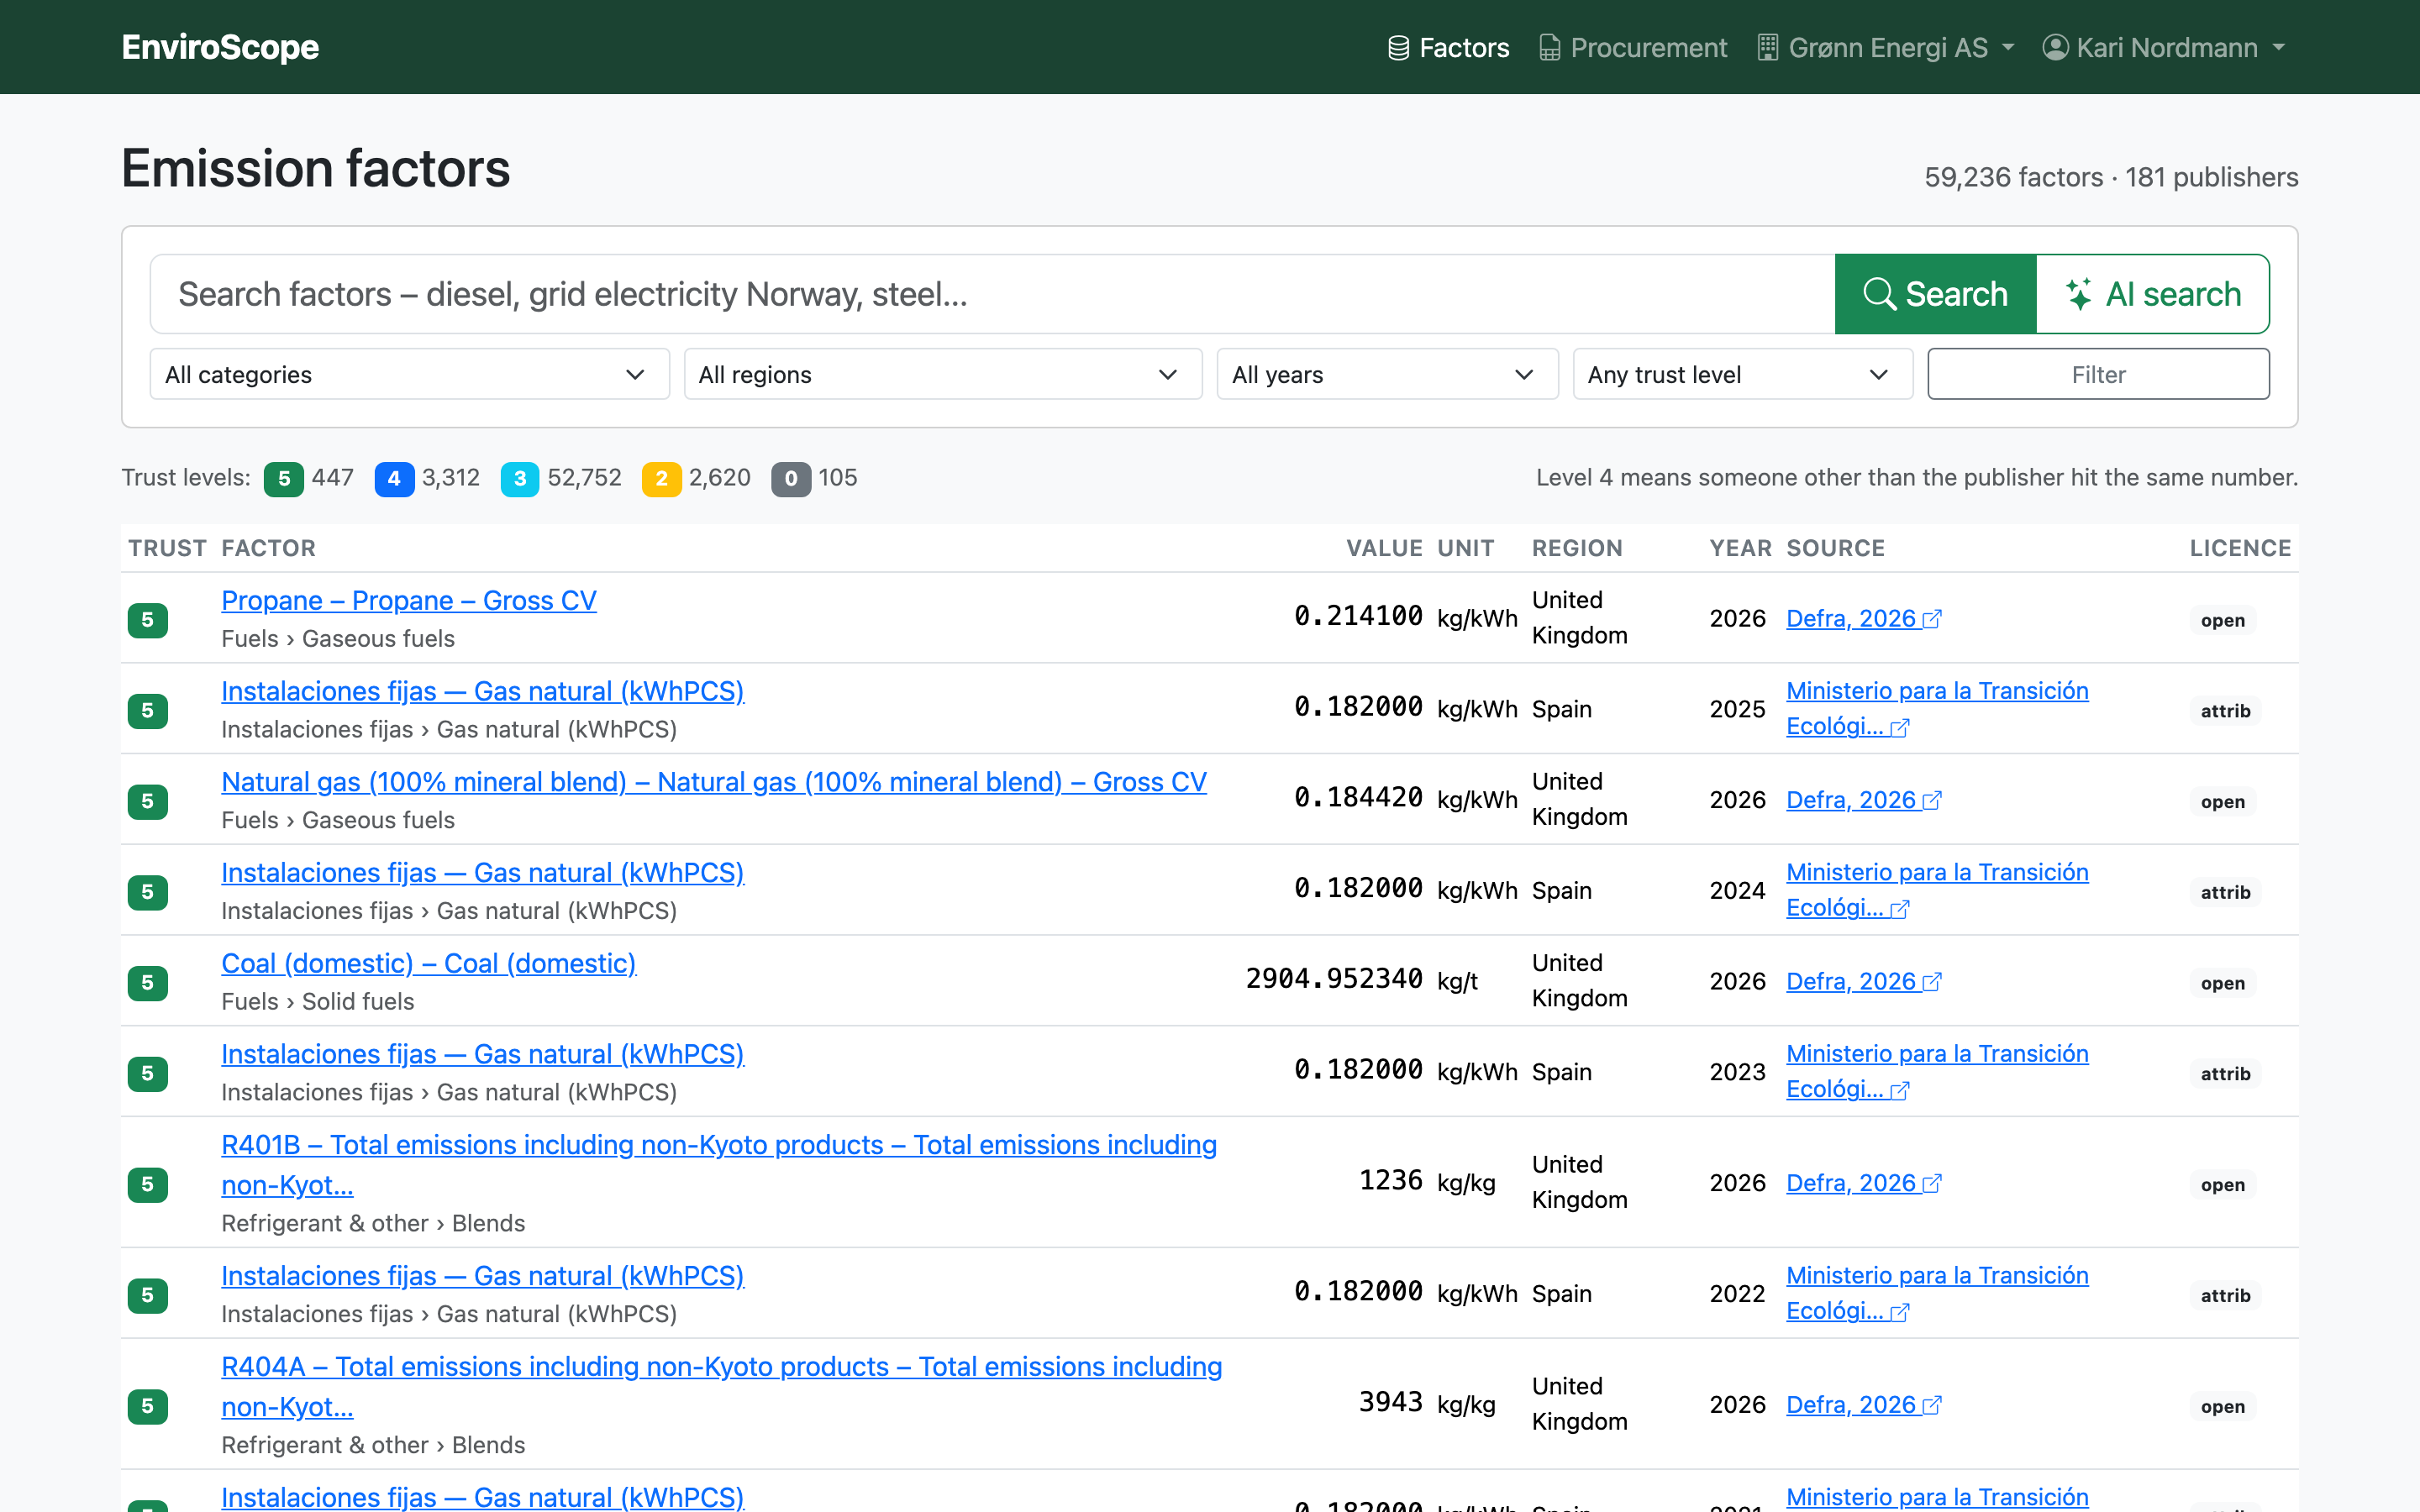The width and height of the screenshot is (2420, 1512).
Task: Open Propane – Propane – Gross CV factor
Action: 409,600
